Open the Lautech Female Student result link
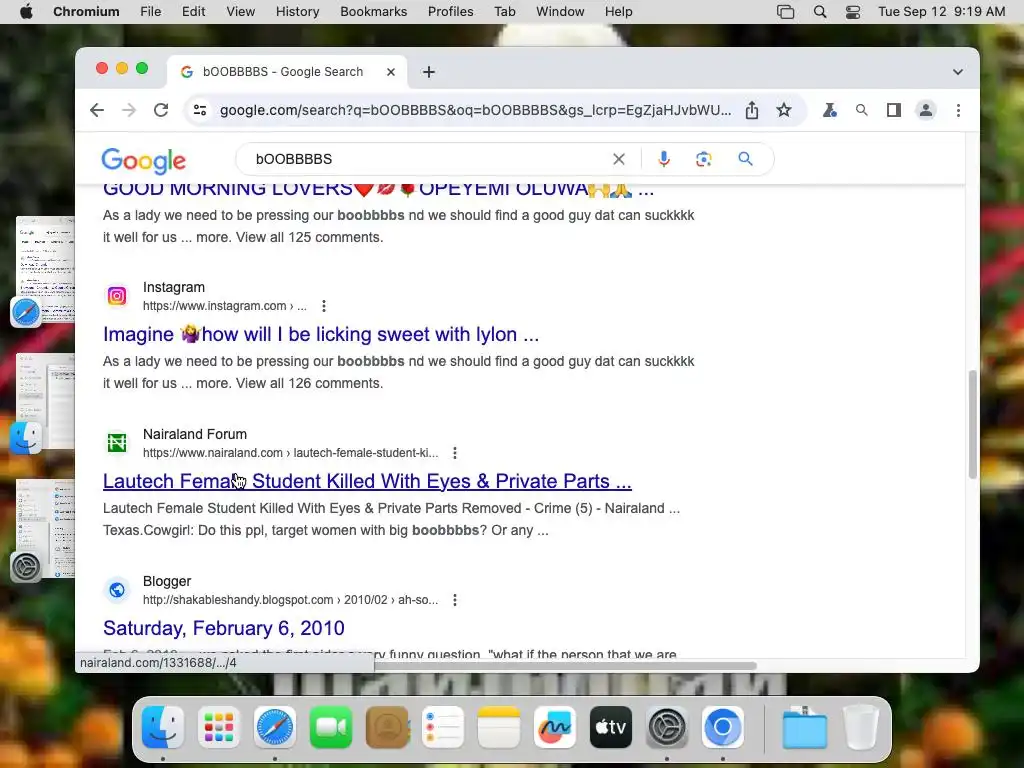This screenshot has width=1024, height=768. [367, 481]
